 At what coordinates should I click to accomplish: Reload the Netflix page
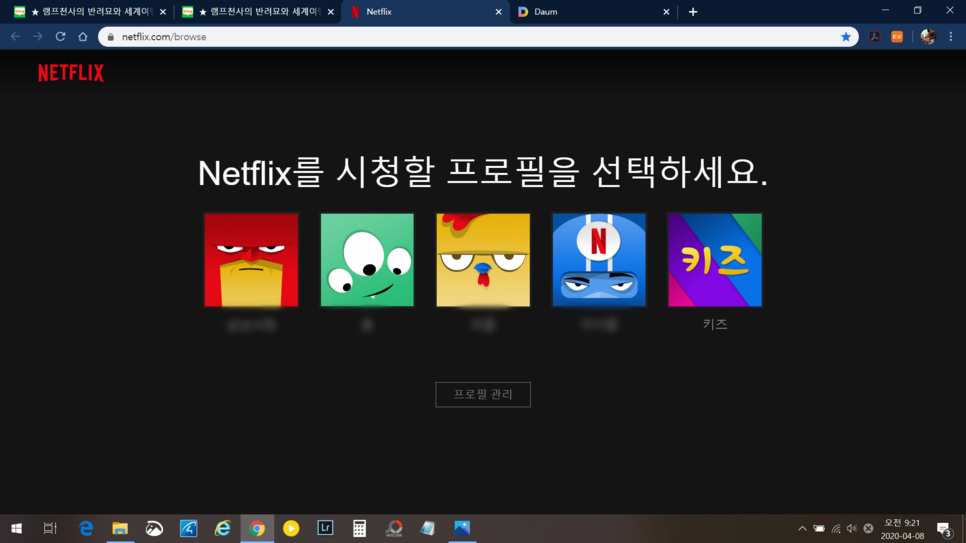[x=60, y=37]
